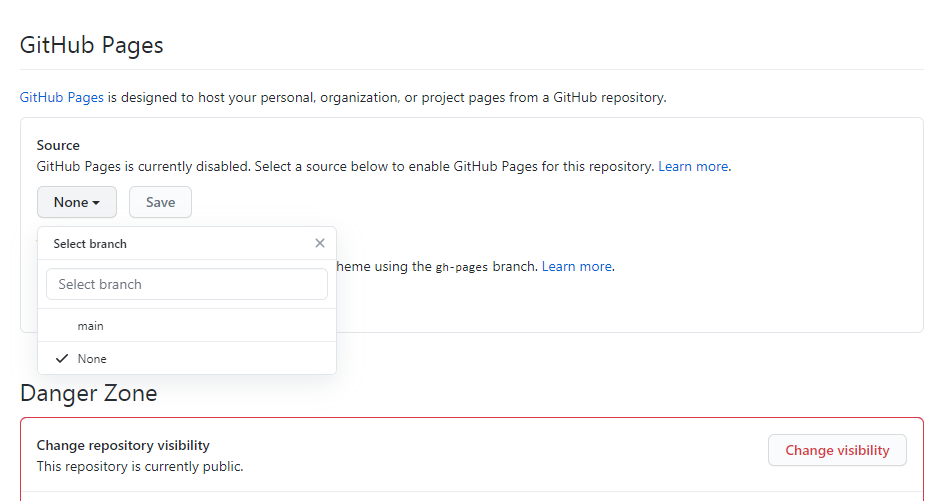Image resolution: width=948 pixels, height=501 pixels.
Task: Click the Source label
Action: point(58,145)
